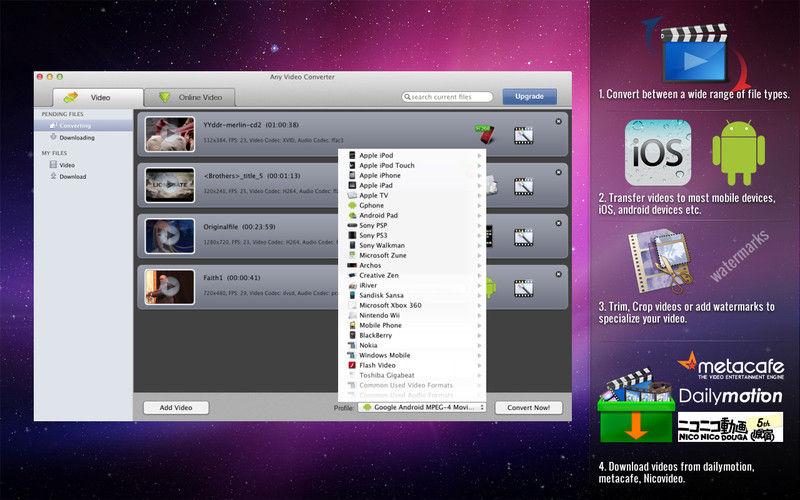Open the edit clip icon for YYddr-merlin-cd2
Screen dimensions: 800x500
[x=523, y=135]
